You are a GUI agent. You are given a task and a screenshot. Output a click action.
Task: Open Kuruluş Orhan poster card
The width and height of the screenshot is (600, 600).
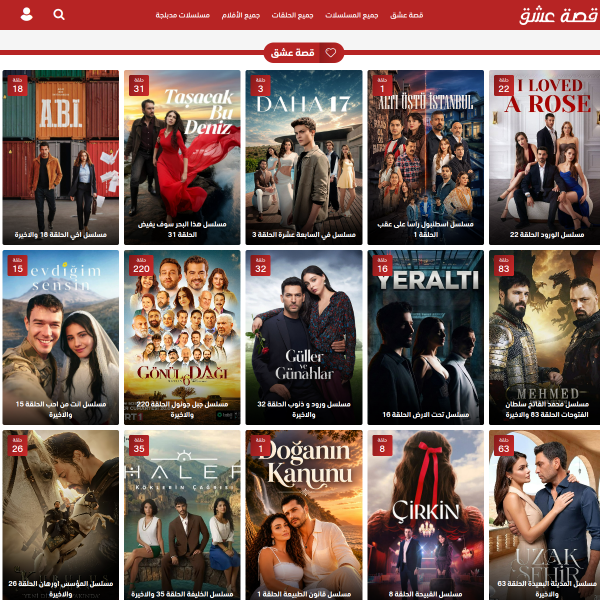(60, 515)
